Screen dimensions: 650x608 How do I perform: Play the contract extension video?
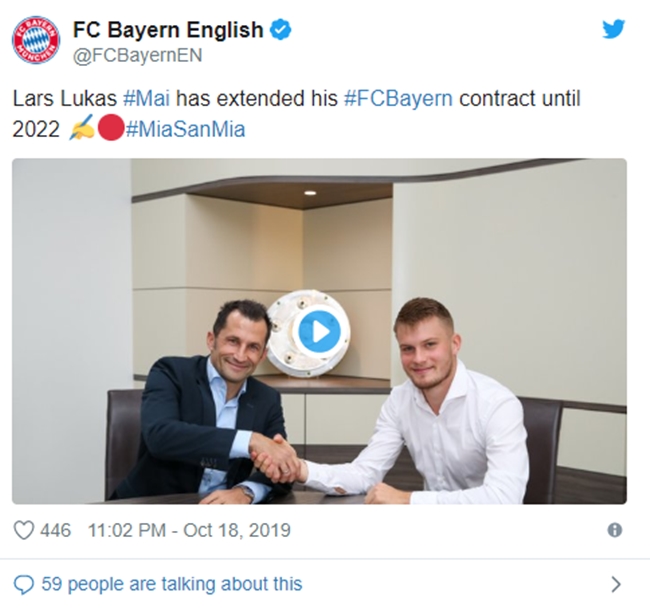[x=319, y=331]
